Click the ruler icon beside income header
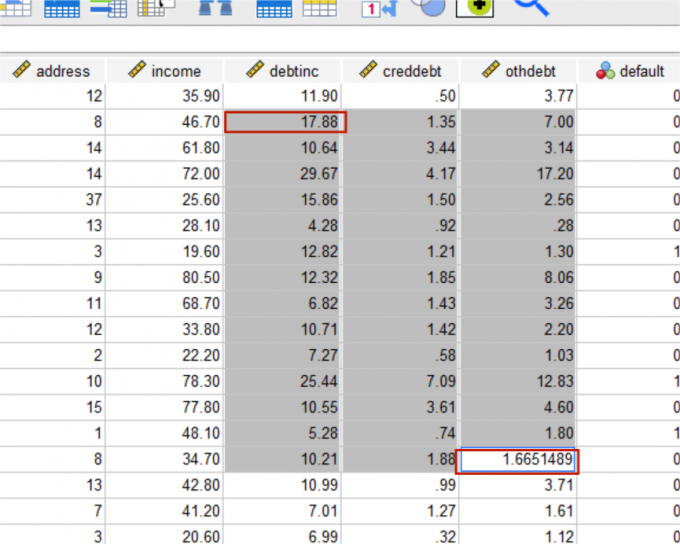This screenshot has width=680, height=544. [138, 71]
